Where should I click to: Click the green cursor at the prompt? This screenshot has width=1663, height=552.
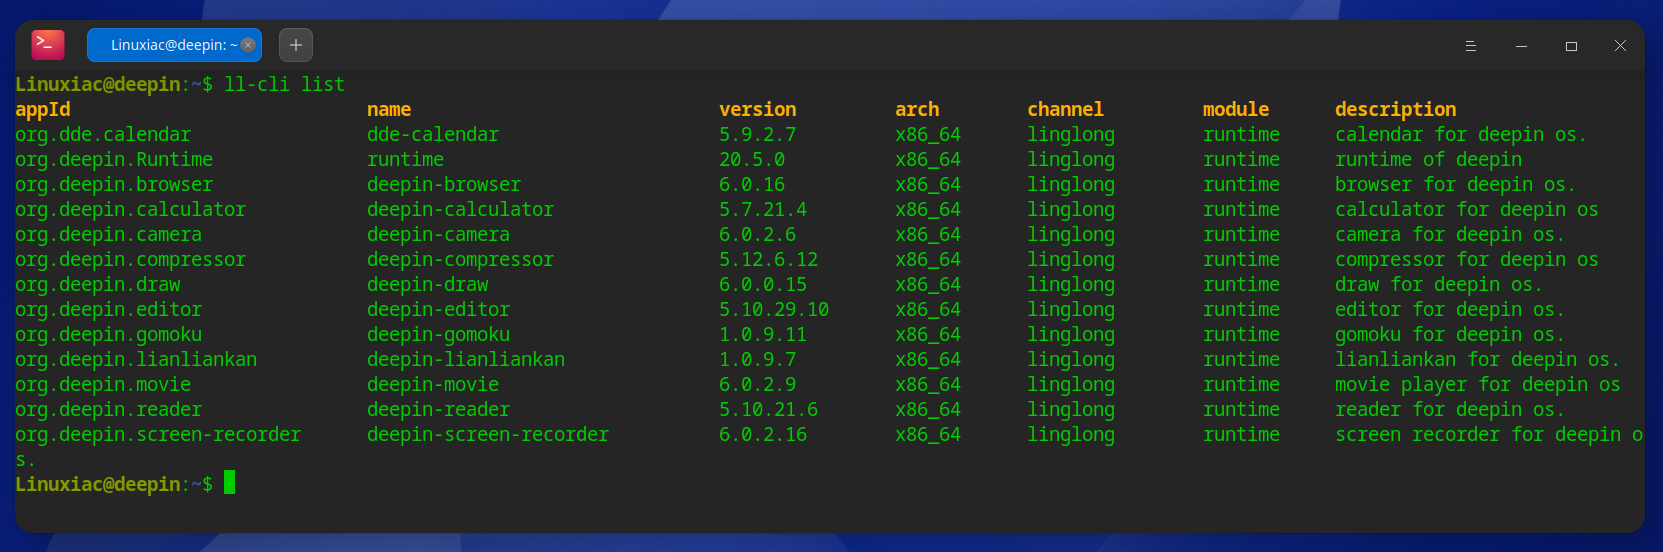[229, 483]
